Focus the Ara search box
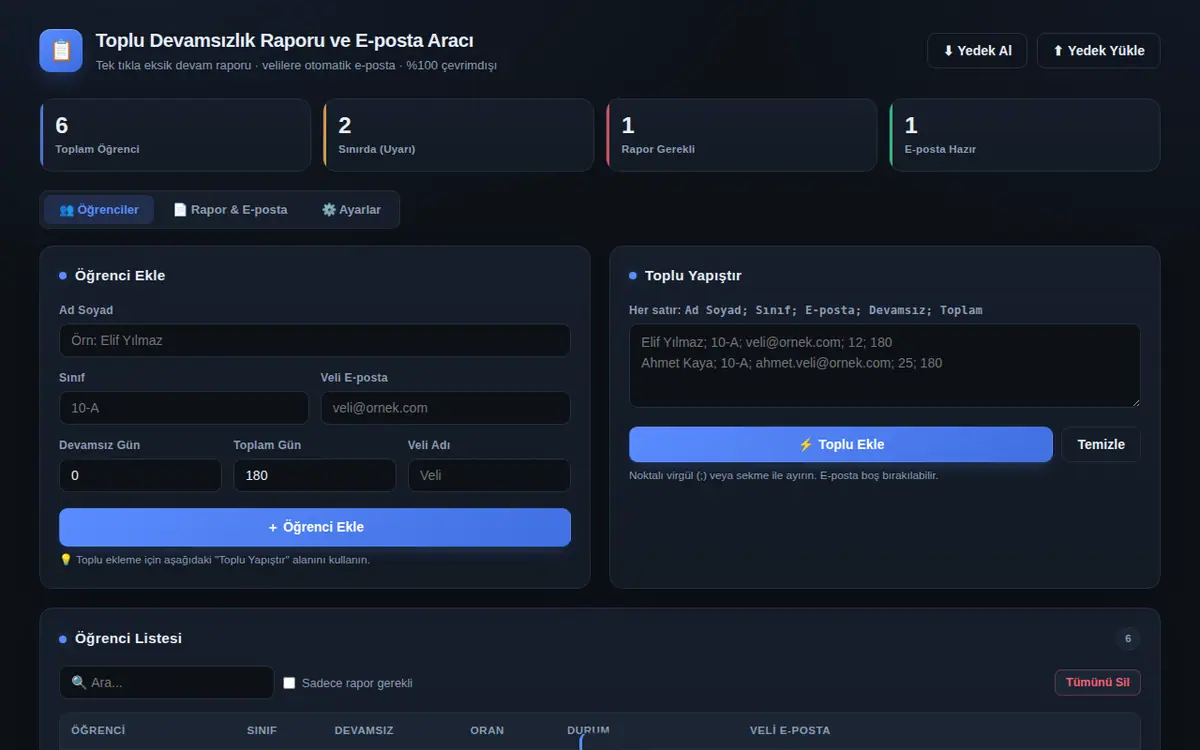The width and height of the screenshot is (1200, 750). (x=166, y=683)
